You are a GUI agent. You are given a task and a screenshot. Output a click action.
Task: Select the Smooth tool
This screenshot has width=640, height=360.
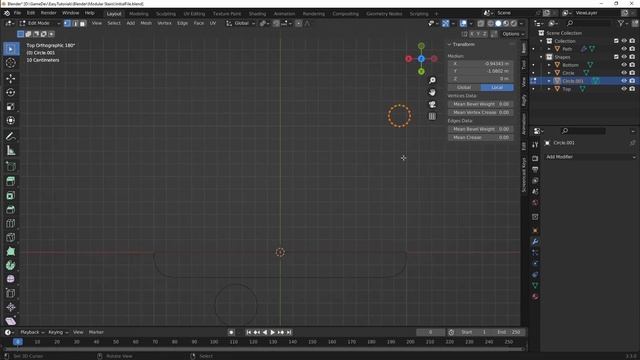click(x=11, y=279)
